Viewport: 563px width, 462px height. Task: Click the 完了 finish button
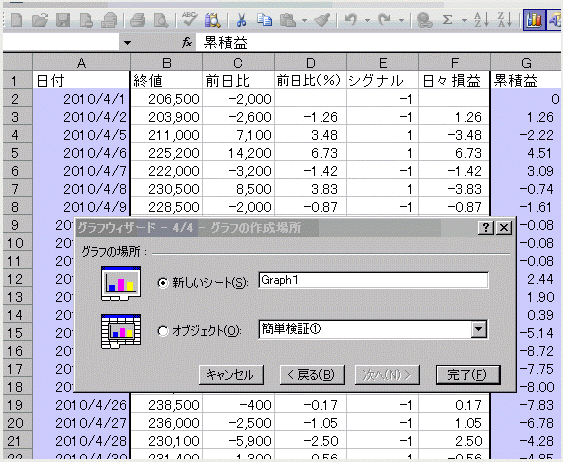pyautogui.click(x=467, y=375)
